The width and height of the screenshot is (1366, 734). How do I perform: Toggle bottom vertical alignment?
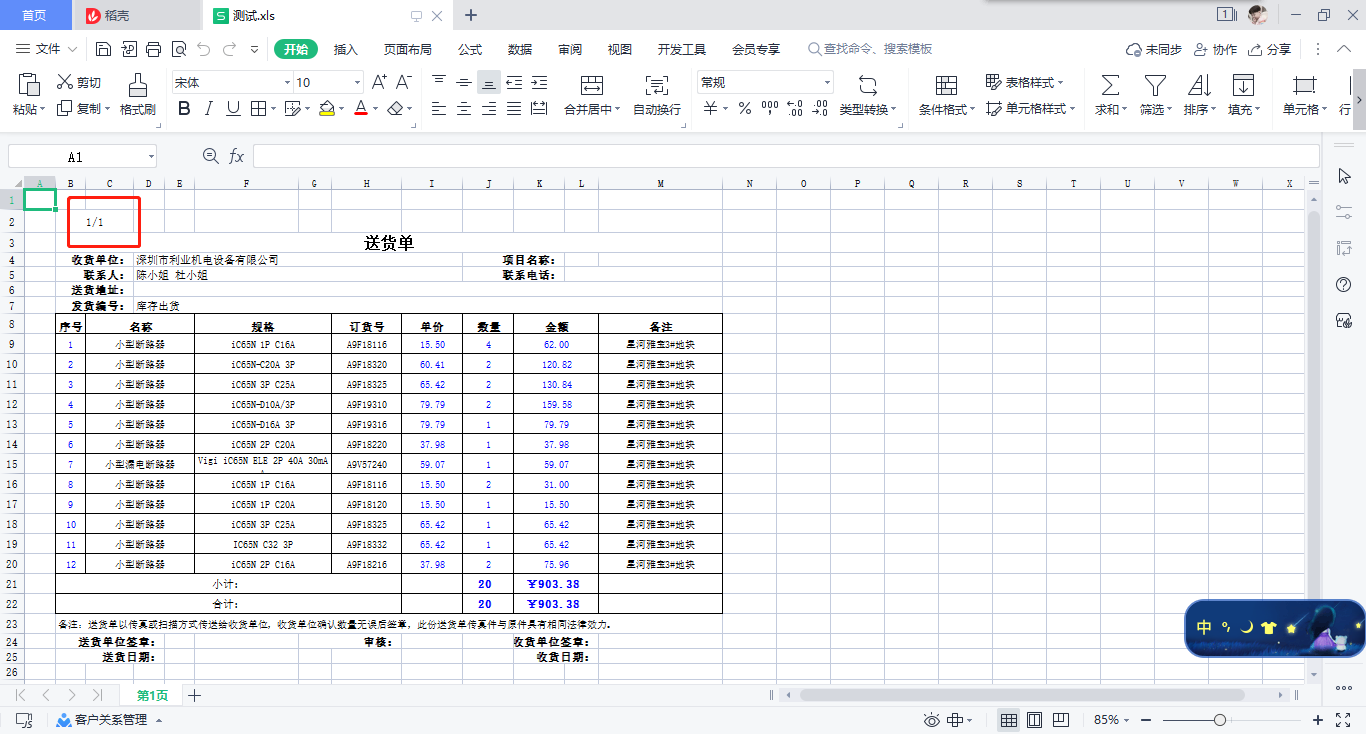(x=489, y=82)
